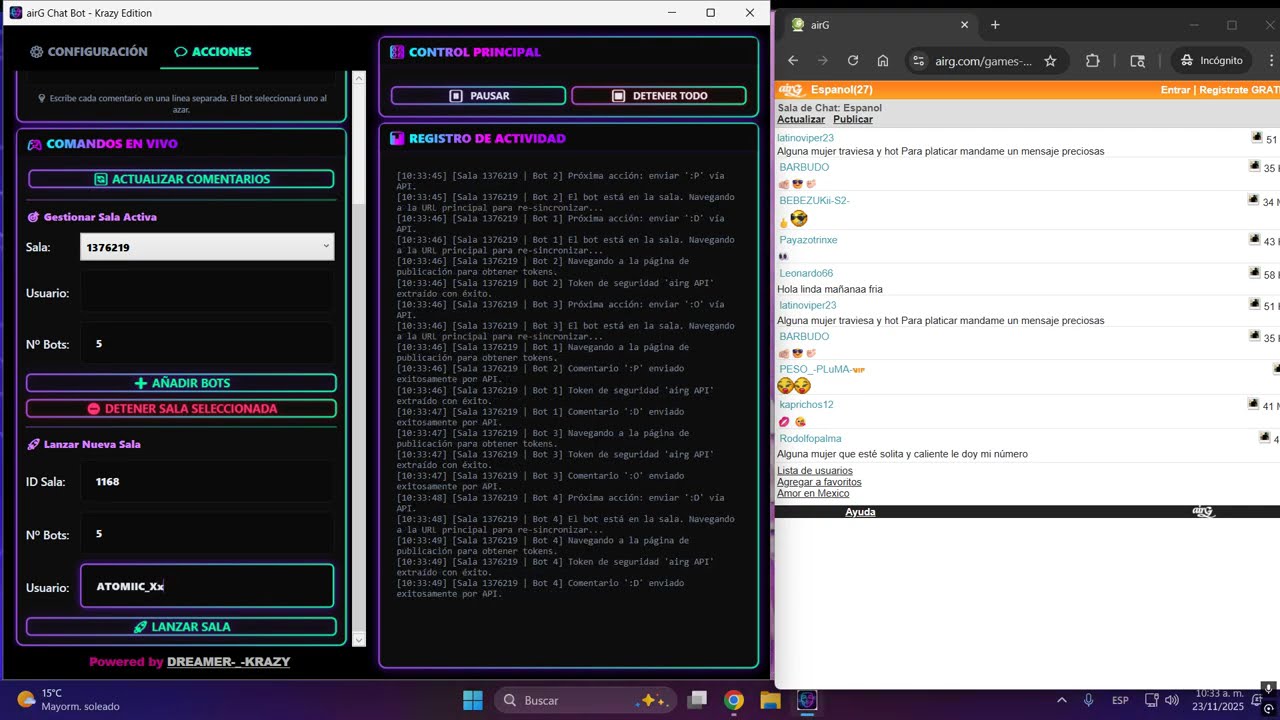Bookmark the page with the star icon
1280x720 pixels.
coord(1050,61)
